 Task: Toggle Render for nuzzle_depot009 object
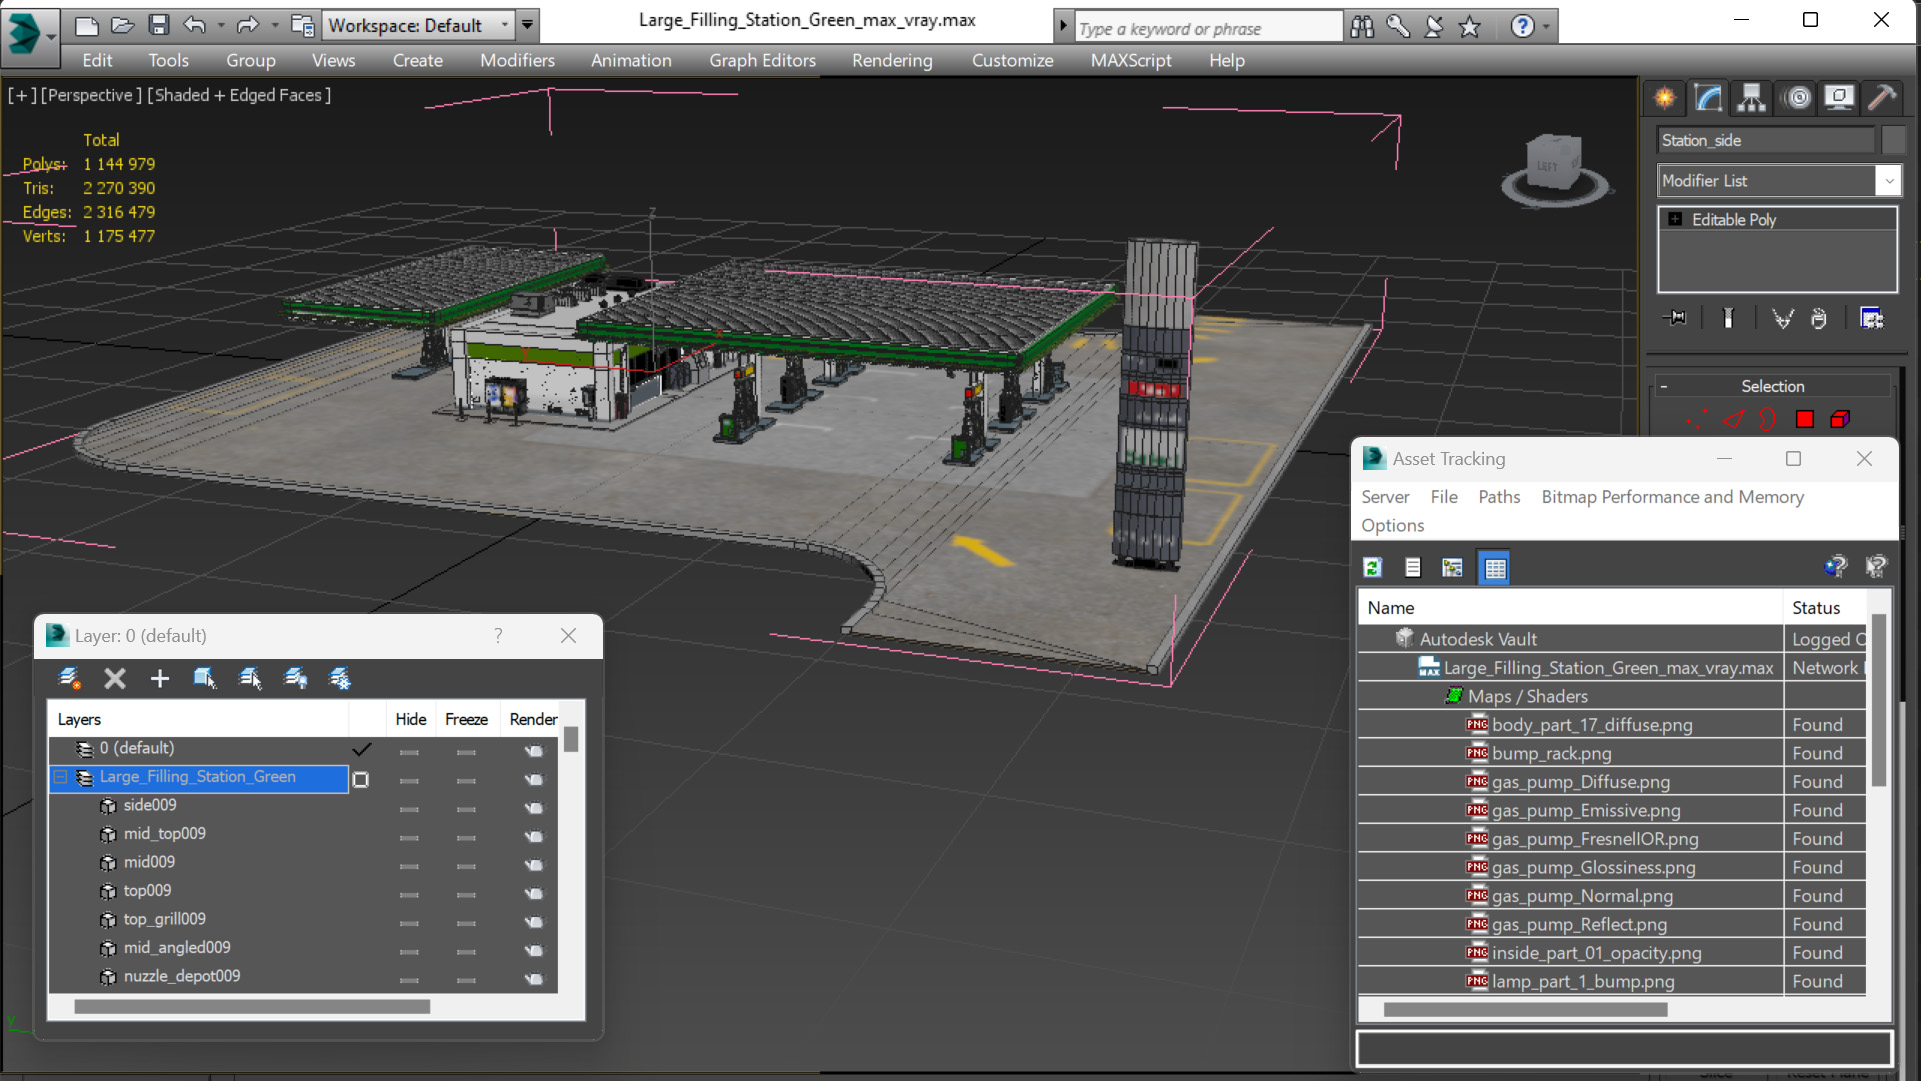pos(534,979)
